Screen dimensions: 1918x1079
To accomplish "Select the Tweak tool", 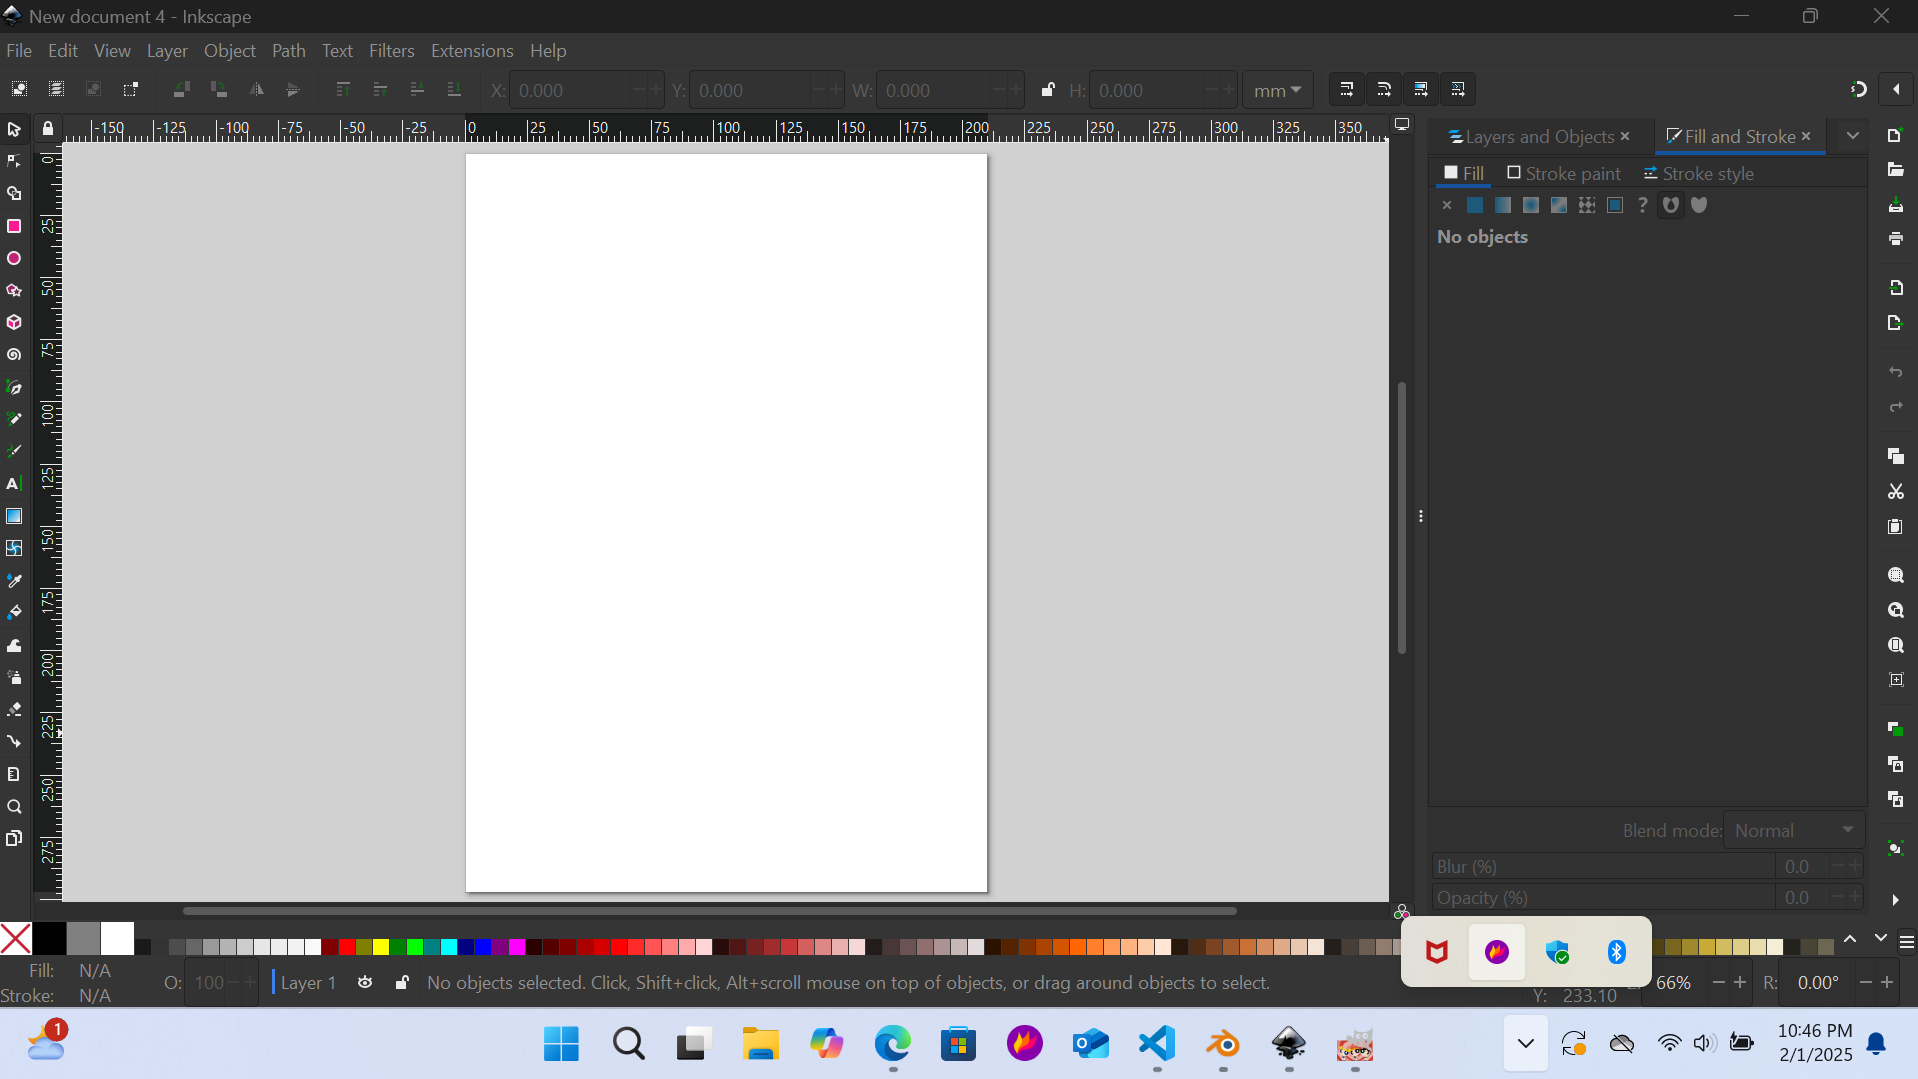I will (14, 646).
